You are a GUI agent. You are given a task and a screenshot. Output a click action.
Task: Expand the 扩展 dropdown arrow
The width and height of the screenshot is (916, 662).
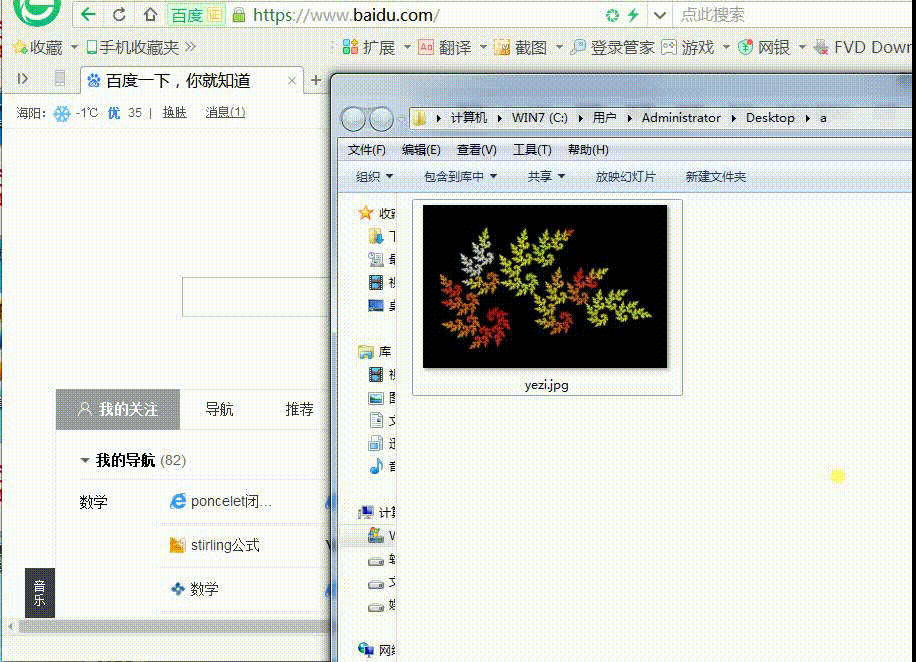coord(407,47)
